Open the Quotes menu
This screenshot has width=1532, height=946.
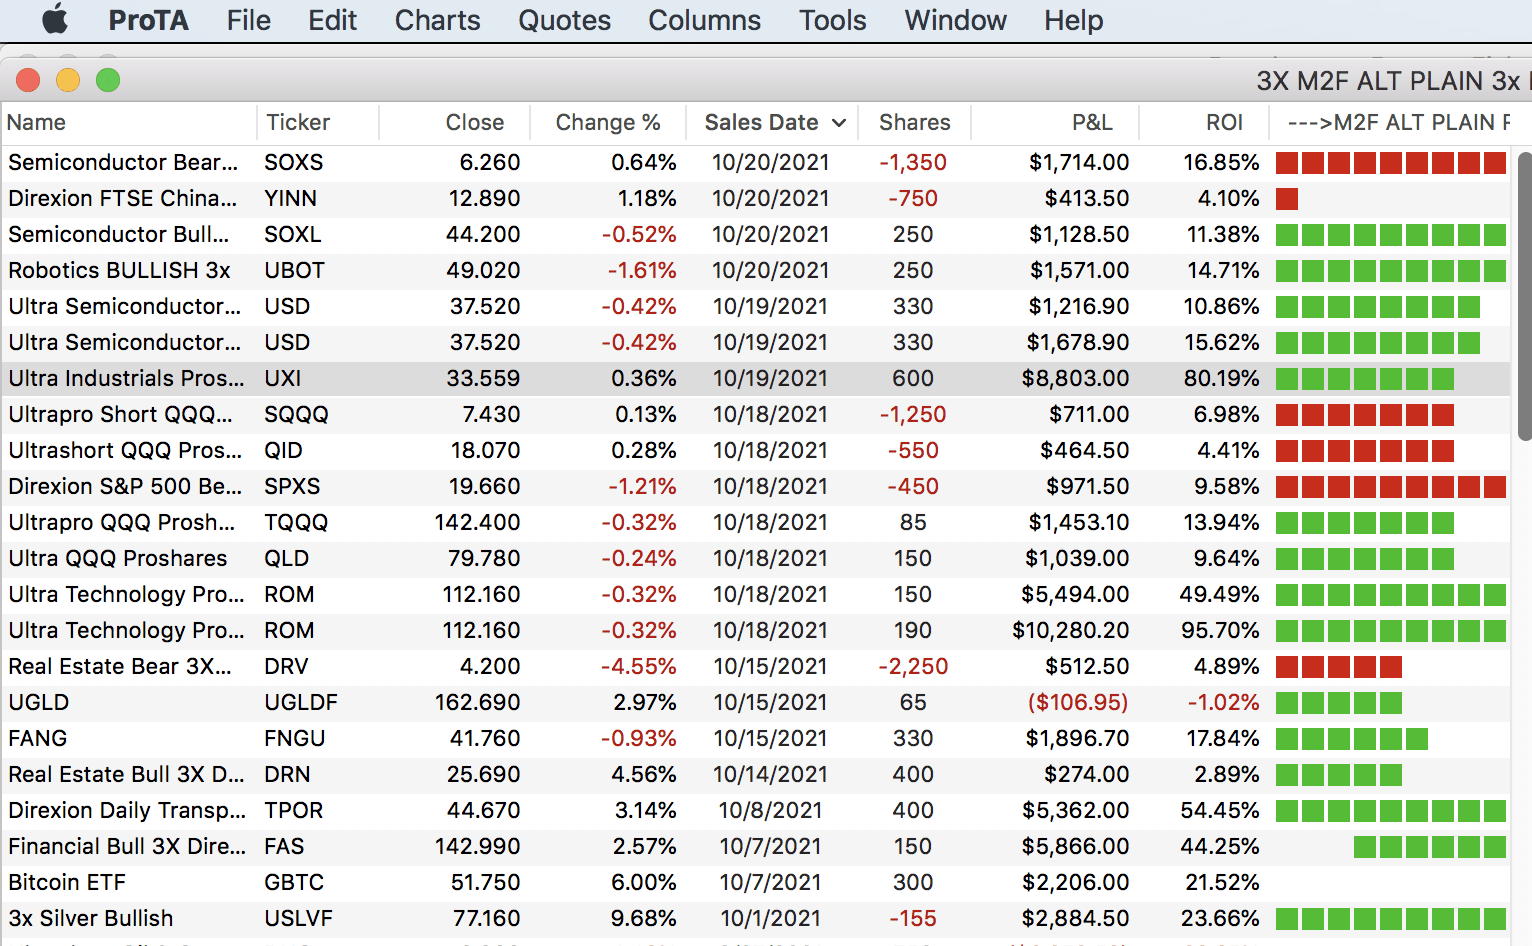point(564,20)
